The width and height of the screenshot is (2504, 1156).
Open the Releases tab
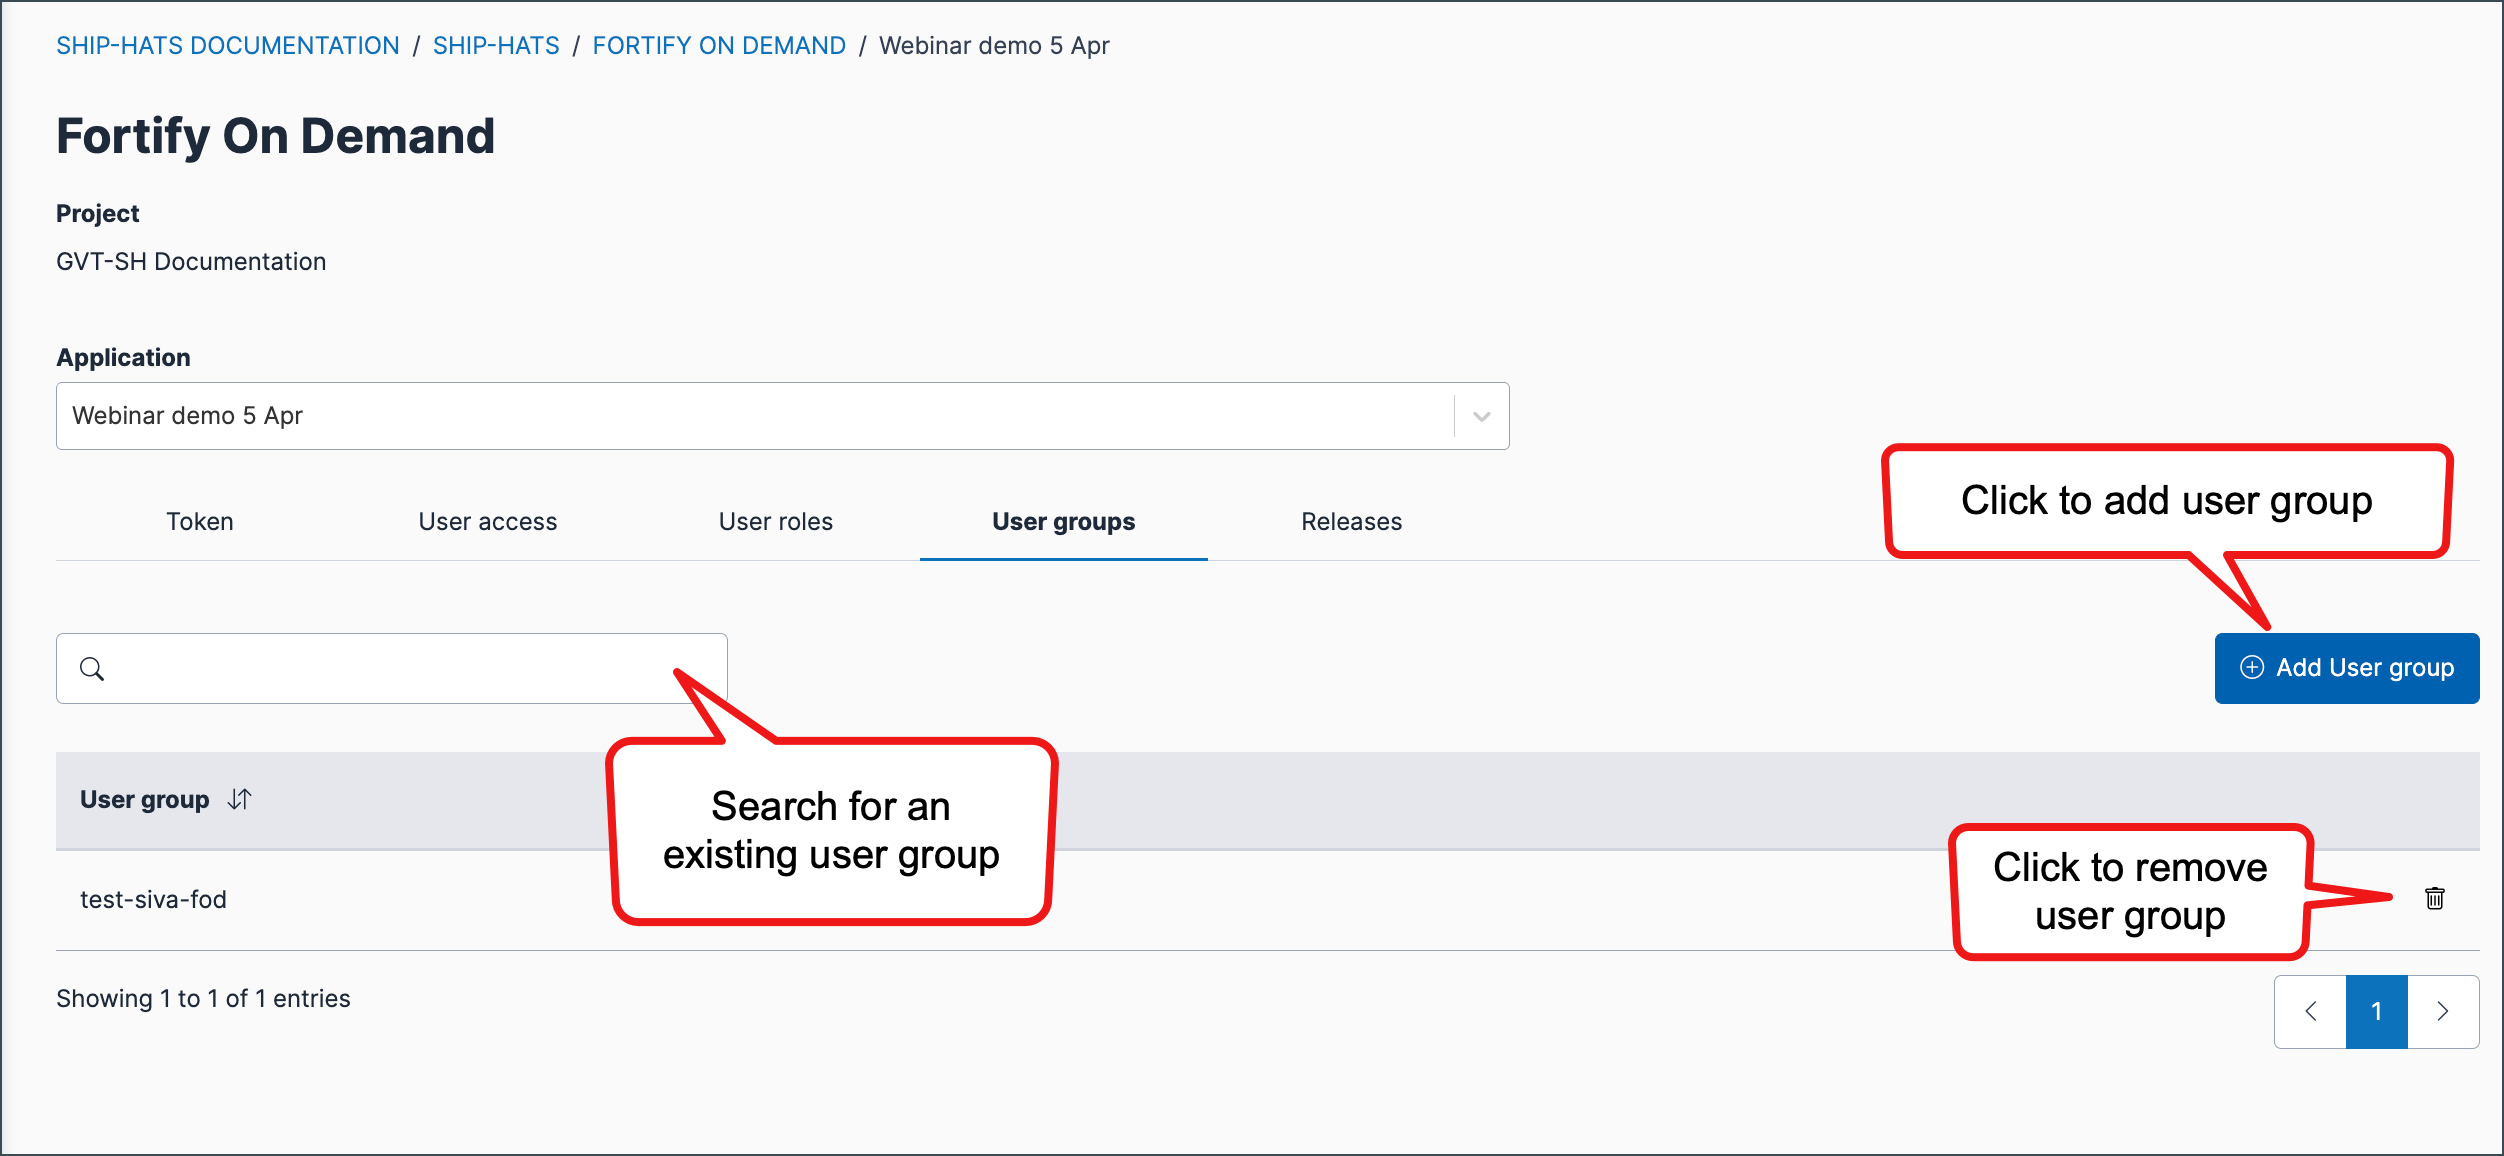pyautogui.click(x=1352, y=521)
